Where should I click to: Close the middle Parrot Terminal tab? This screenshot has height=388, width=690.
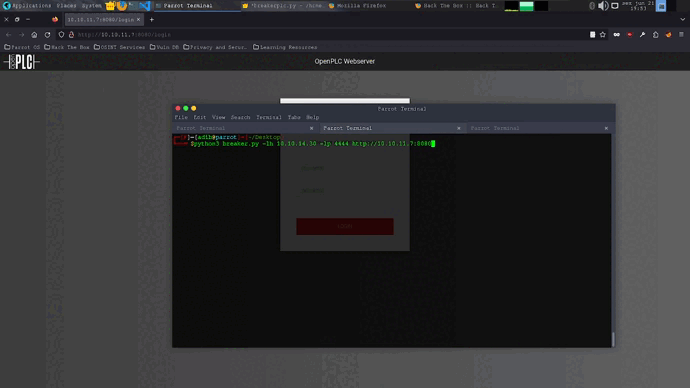[459, 128]
